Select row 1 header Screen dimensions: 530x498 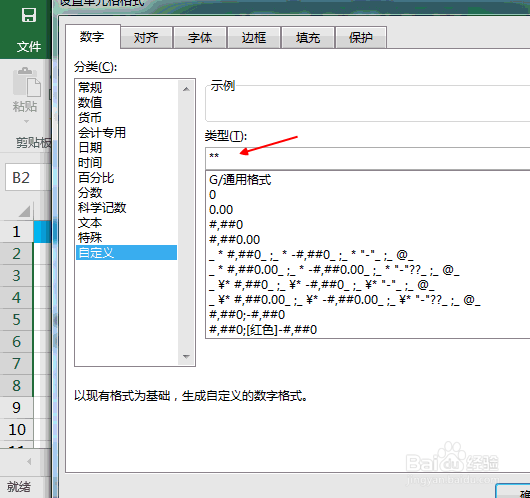pos(16,232)
